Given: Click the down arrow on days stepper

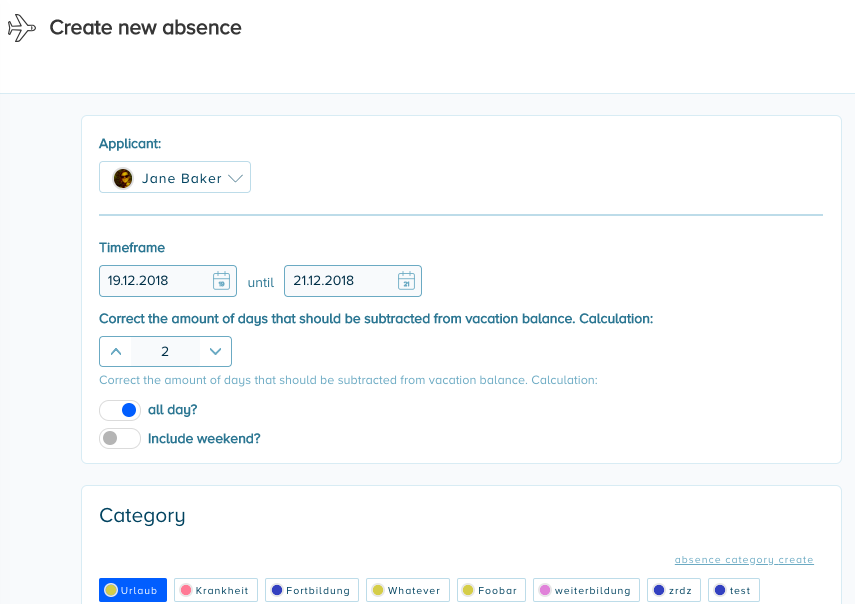Looking at the screenshot, I should click(215, 352).
